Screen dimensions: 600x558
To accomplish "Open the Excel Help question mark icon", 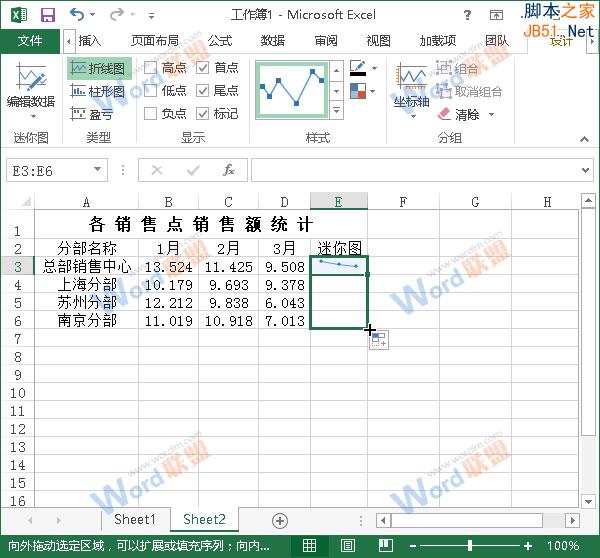I will click(x=467, y=15).
